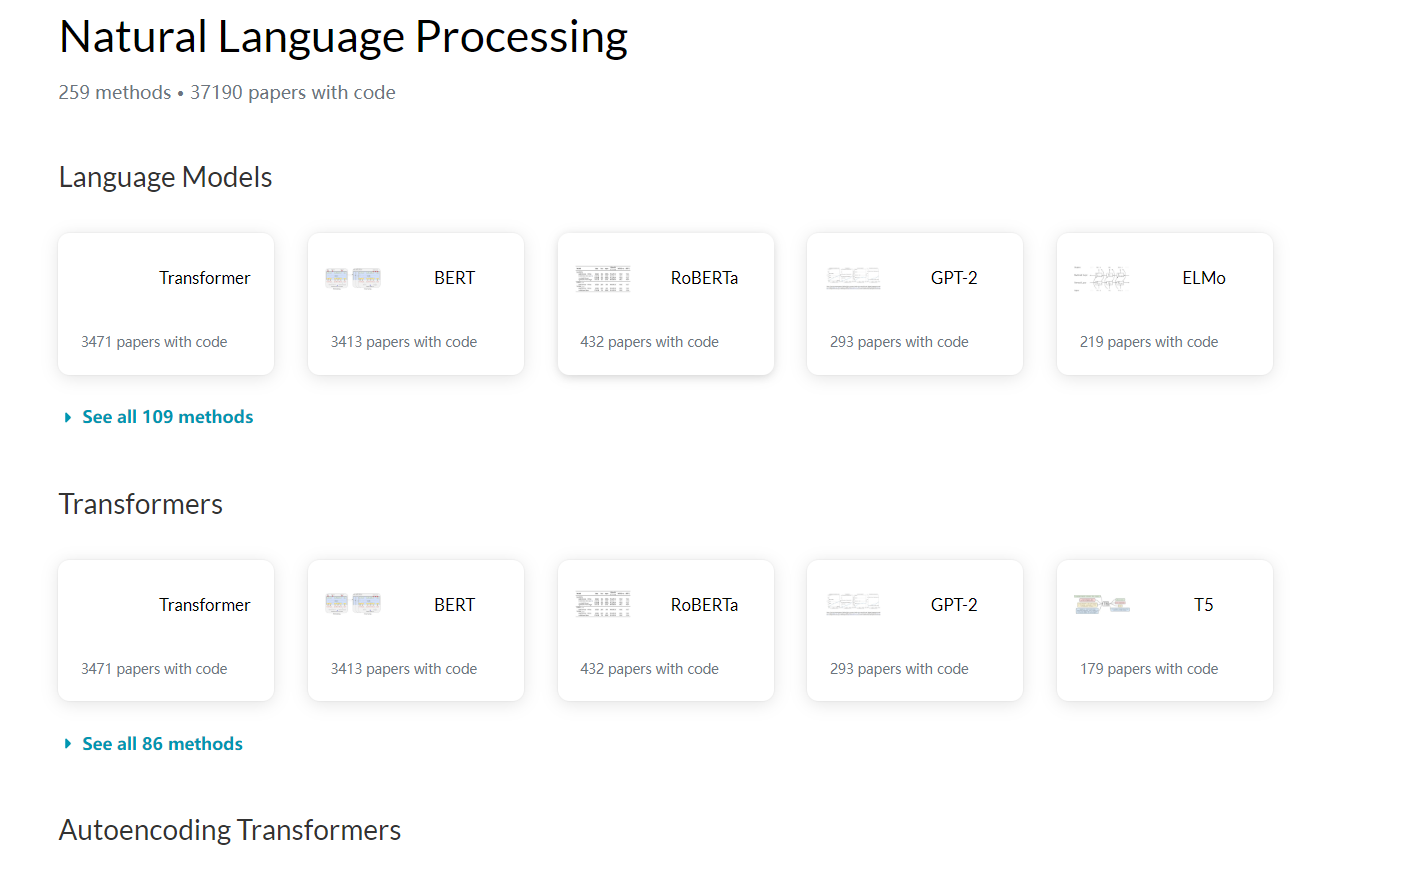
Task: Click the RoBERTa thumbnail in Transformers section
Action: (x=602, y=604)
